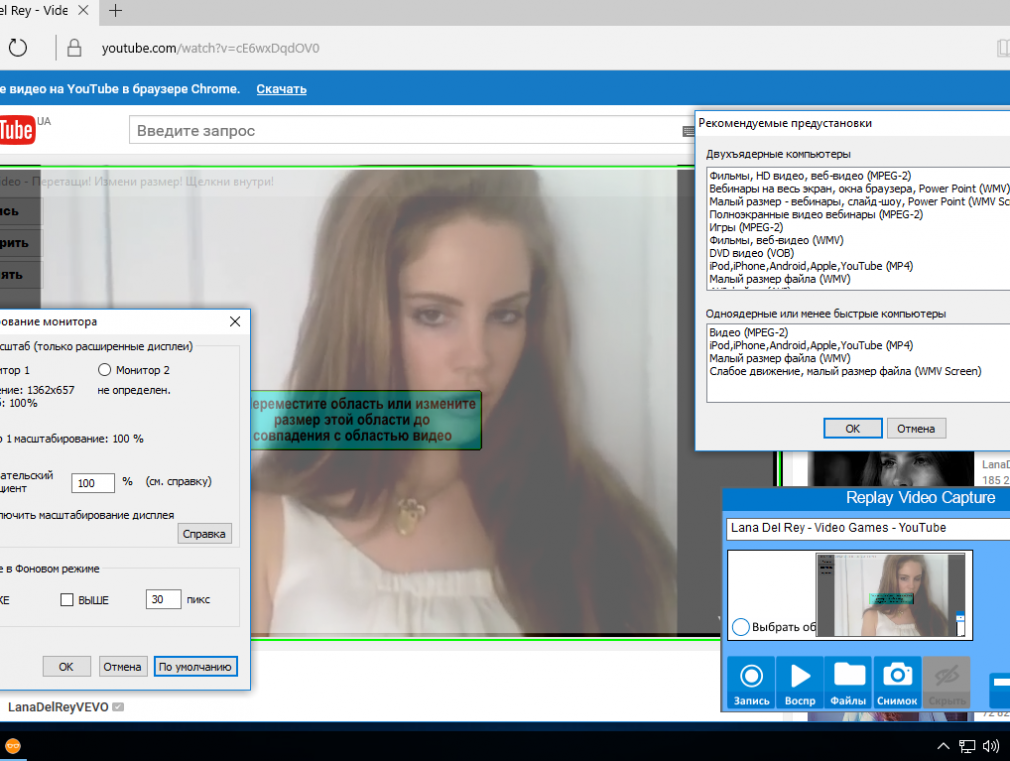
Task: Click the Справка button
Action: pos(204,534)
